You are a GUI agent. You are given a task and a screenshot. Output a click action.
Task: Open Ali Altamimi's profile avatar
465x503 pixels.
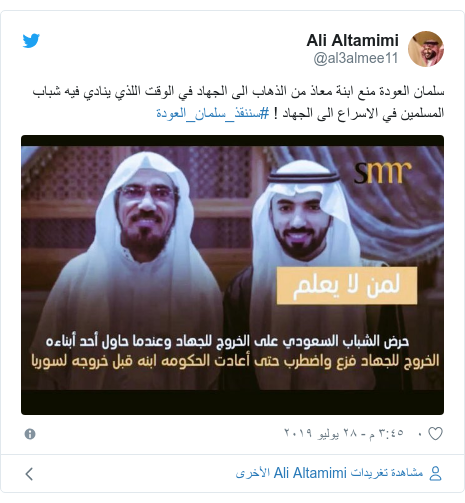(426, 49)
